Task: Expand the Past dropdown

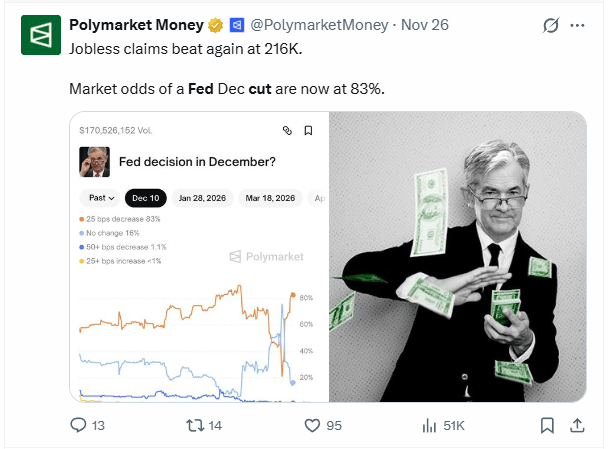Action: tap(101, 198)
